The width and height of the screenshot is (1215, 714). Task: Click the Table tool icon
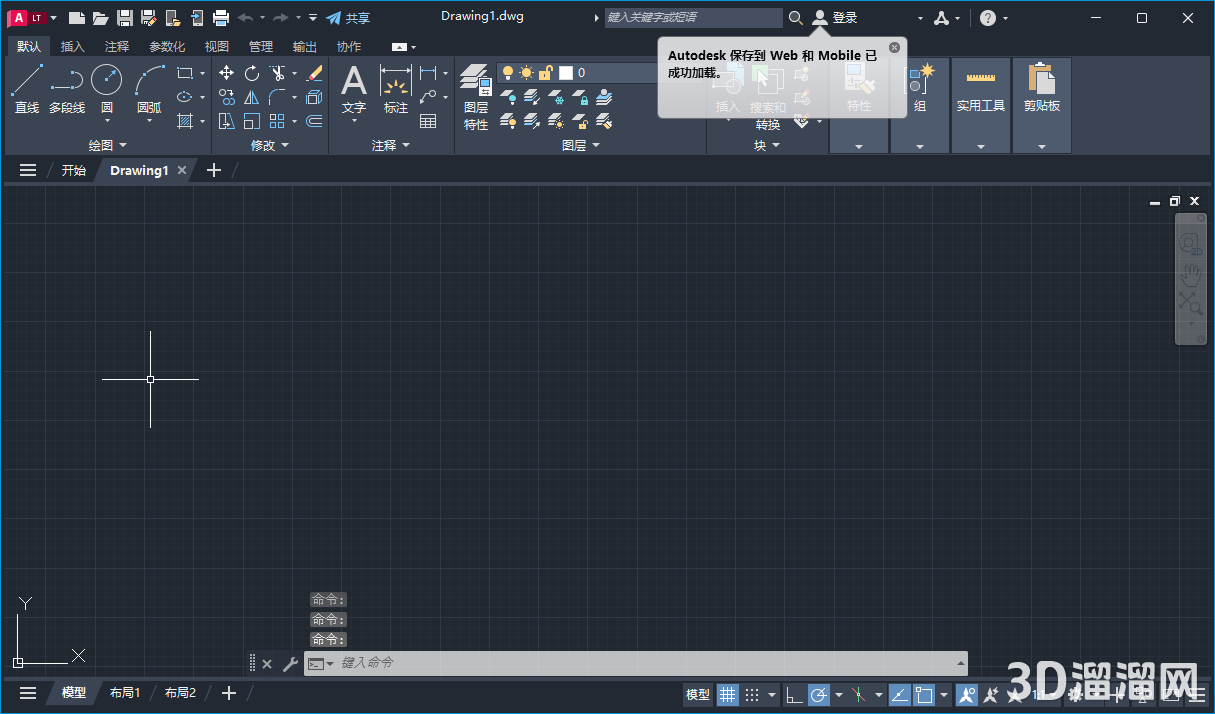[x=428, y=121]
